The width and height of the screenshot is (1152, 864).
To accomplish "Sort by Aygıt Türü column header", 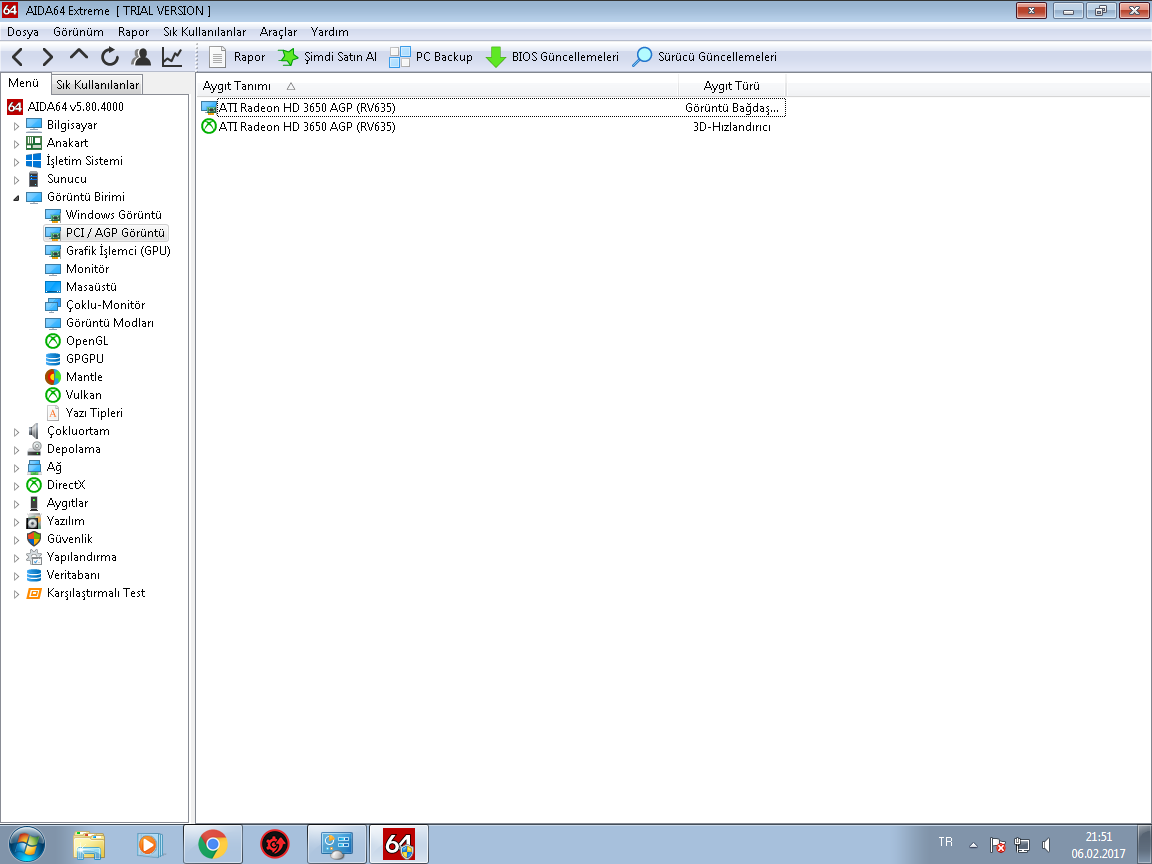I will [x=732, y=86].
